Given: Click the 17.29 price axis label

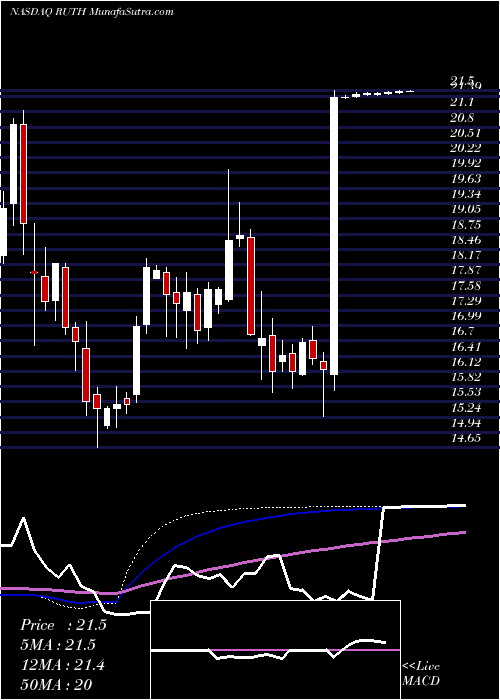Looking at the screenshot, I should [x=466, y=301].
